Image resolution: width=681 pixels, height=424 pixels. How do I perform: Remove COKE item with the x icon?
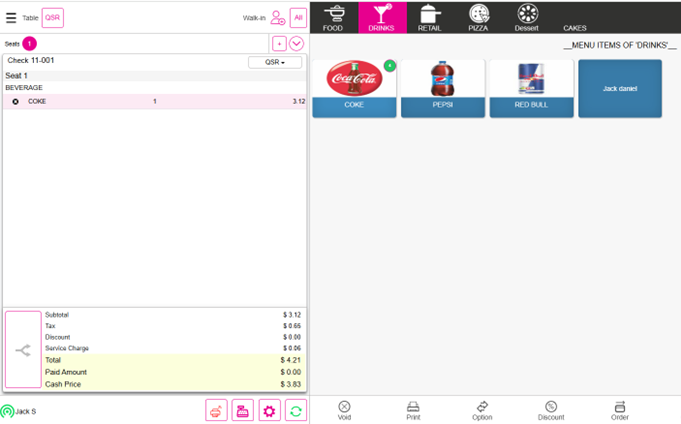(15, 101)
